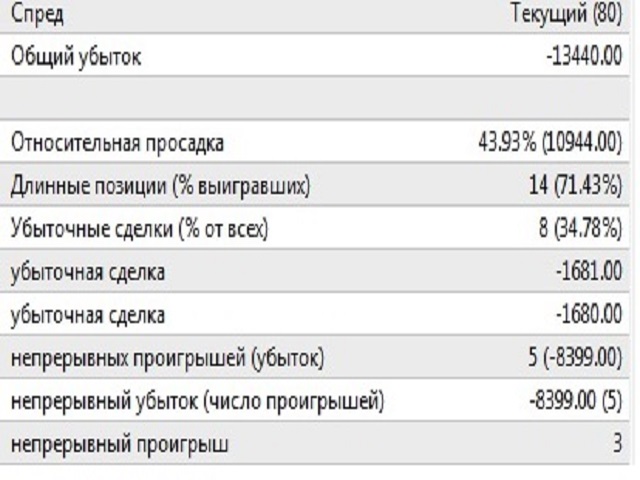640x480 pixels.
Task: Click the Общий убыток label
Action: [76, 57]
